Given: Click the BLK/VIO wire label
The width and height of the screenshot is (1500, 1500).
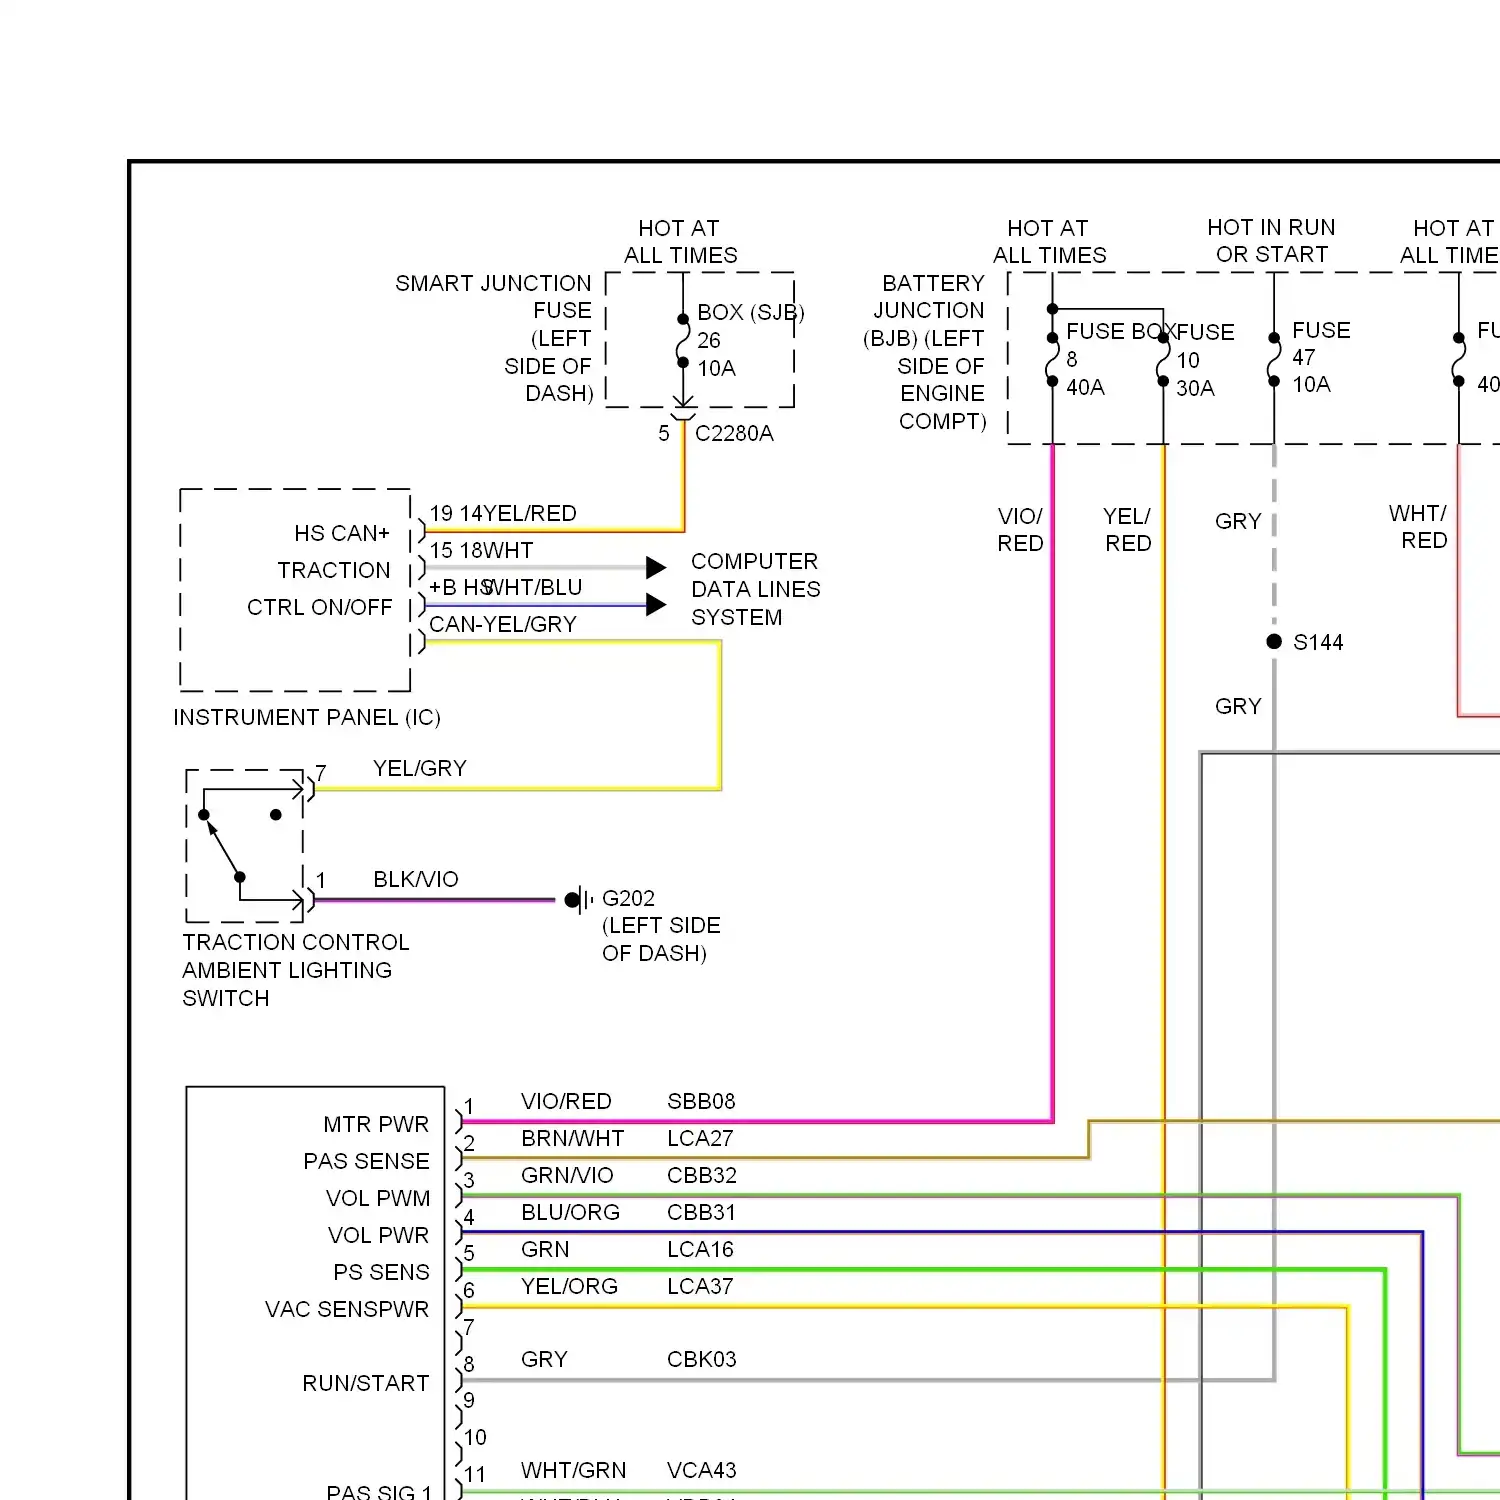Looking at the screenshot, I should tap(416, 879).
